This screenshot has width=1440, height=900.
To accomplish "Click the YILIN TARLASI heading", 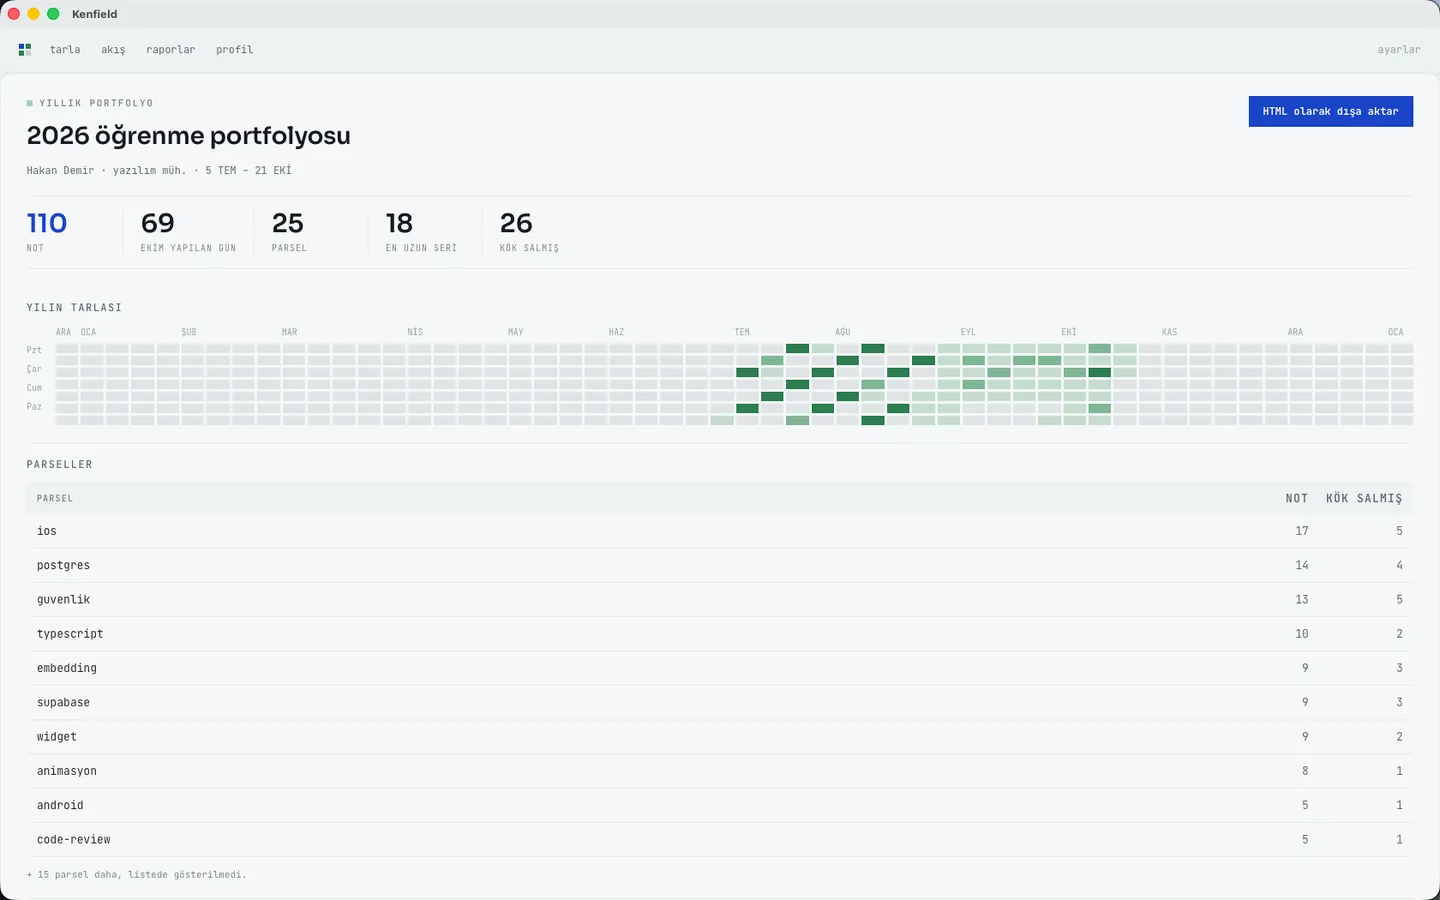I will (x=74, y=308).
